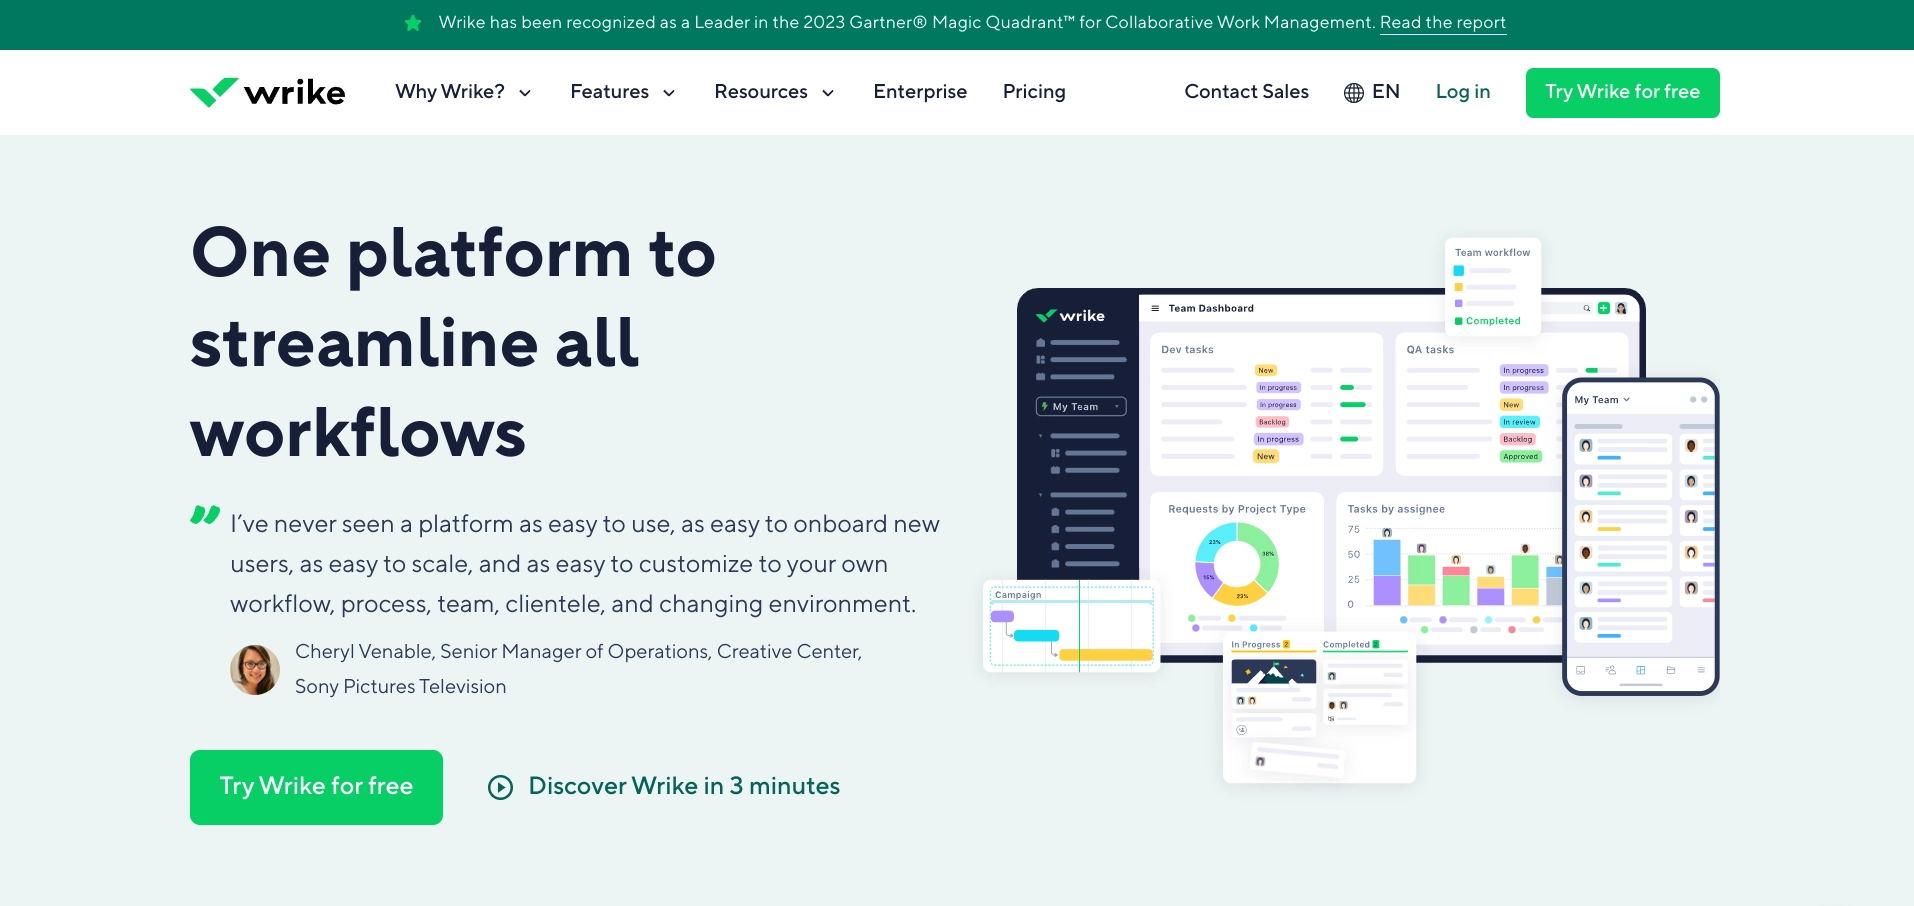Click the Log in link
The width and height of the screenshot is (1914, 906).
(x=1462, y=92)
